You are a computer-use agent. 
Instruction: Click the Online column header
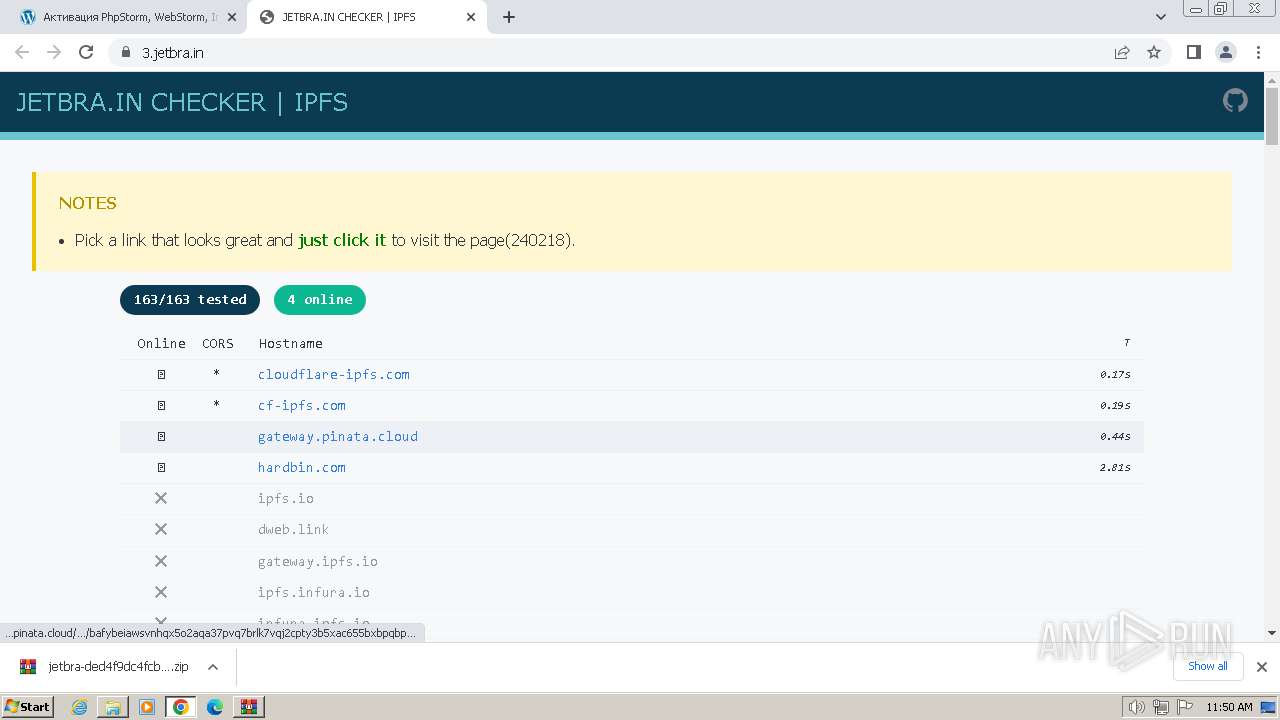click(161, 343)
